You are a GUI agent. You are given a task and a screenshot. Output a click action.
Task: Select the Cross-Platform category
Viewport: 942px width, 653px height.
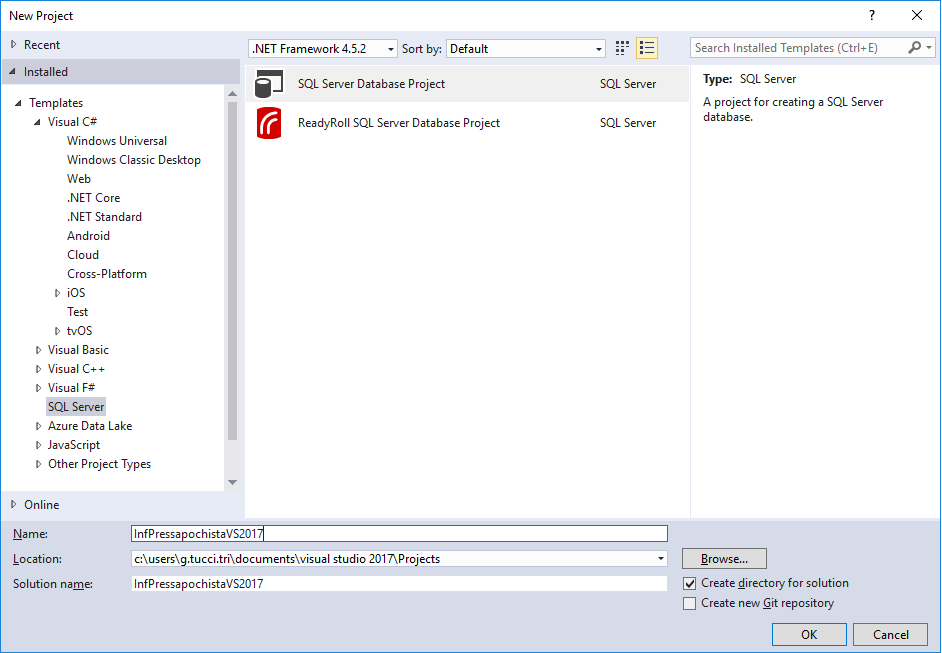(107, 274)
